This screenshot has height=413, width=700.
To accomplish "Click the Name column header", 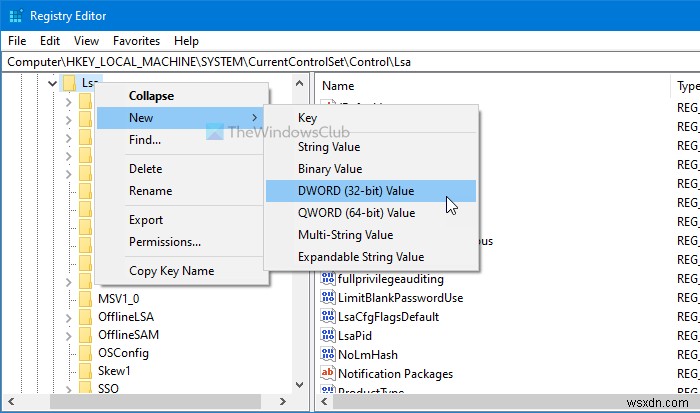I will (x=339, y=86).
